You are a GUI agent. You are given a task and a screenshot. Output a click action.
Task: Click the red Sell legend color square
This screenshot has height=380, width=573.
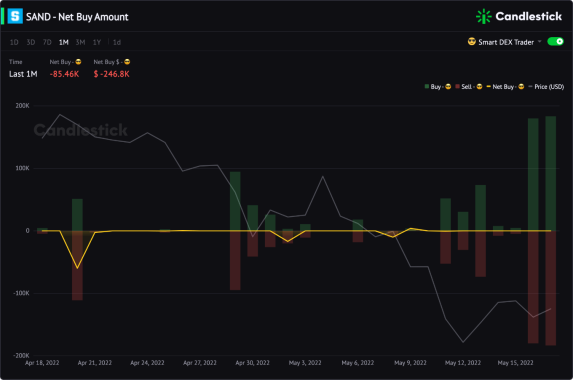point(458,87)
